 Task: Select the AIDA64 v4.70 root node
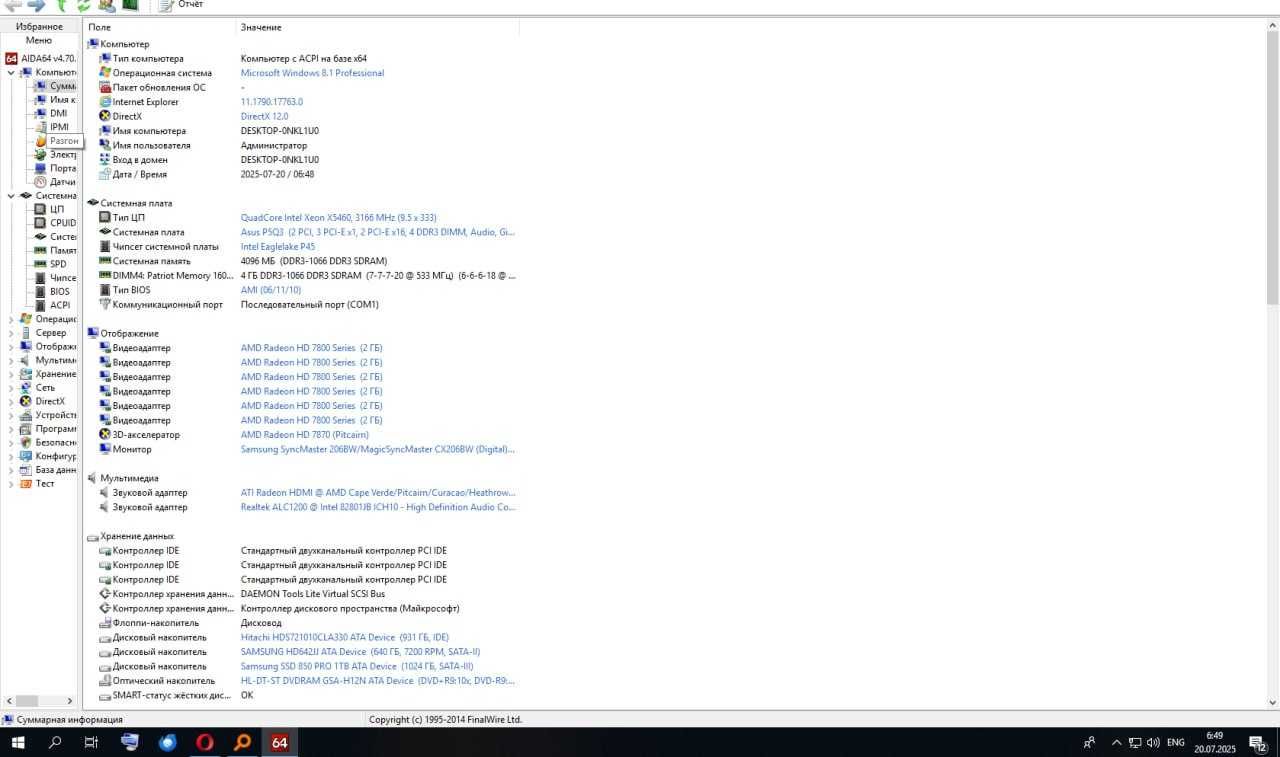[41, 58]
